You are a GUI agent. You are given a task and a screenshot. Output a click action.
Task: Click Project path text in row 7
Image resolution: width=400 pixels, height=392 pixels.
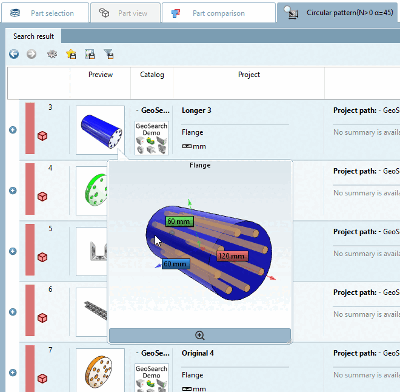[366, 353]
